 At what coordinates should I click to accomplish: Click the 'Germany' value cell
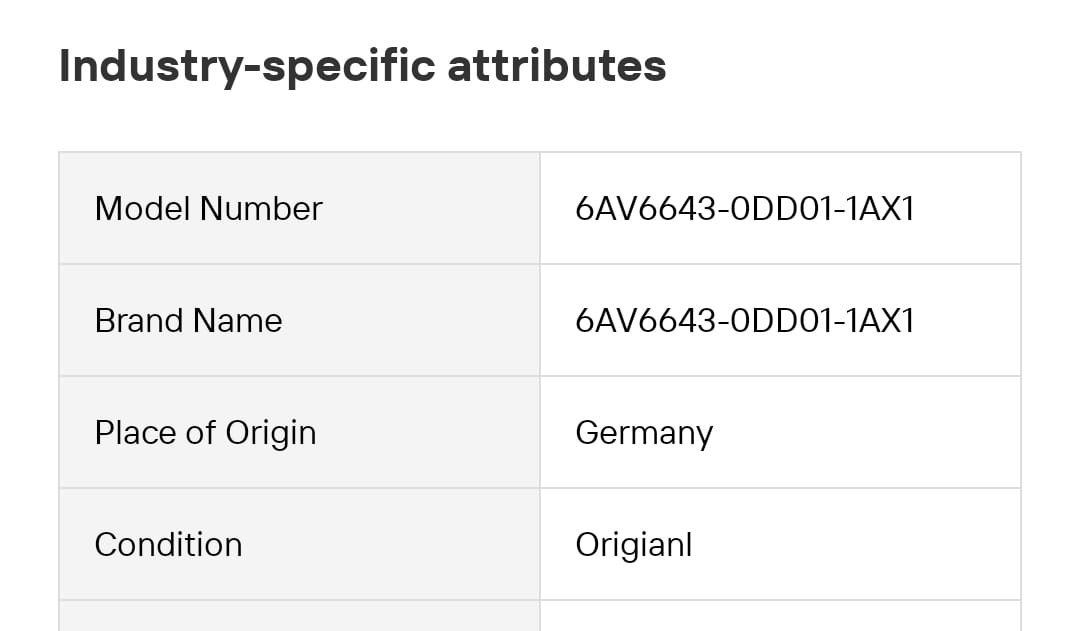tap(780, 433)
